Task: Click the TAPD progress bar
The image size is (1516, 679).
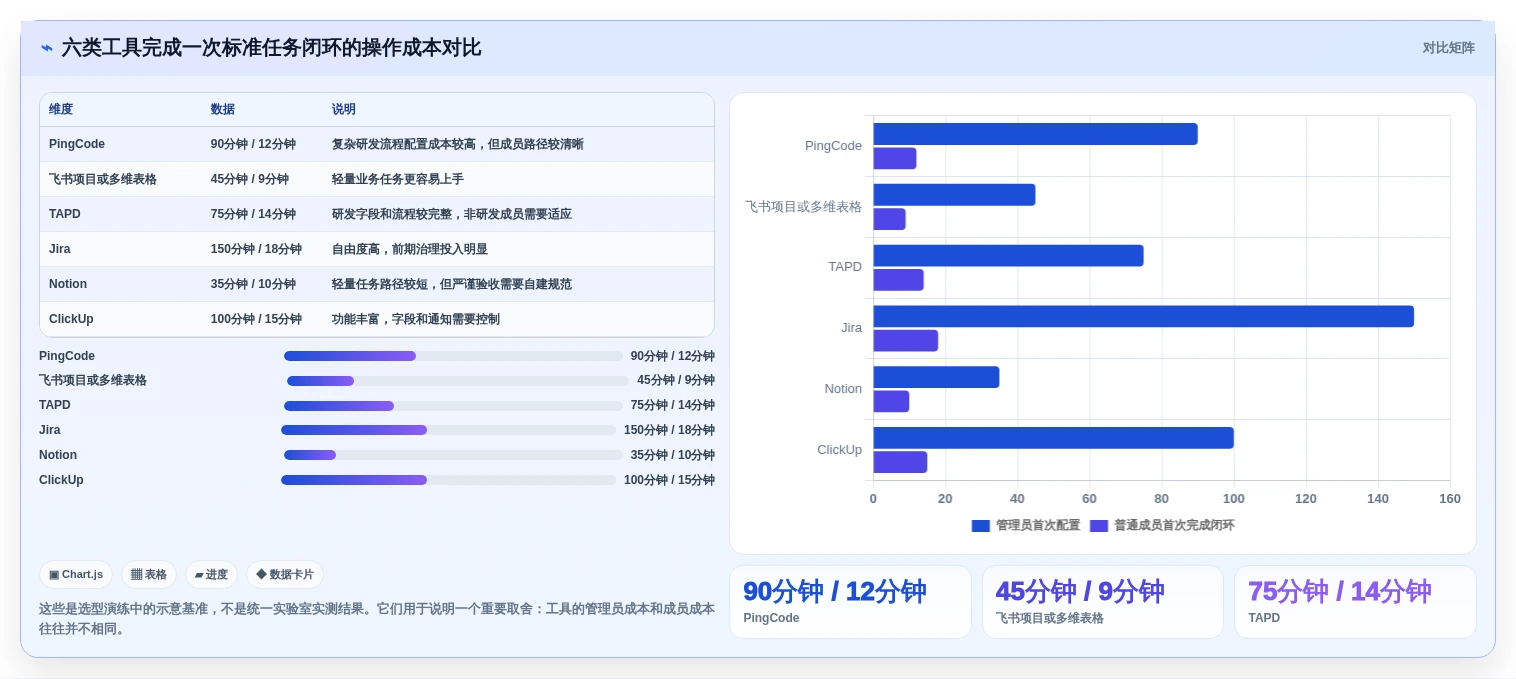Action: pyautogui.click(x=453, y=405)
